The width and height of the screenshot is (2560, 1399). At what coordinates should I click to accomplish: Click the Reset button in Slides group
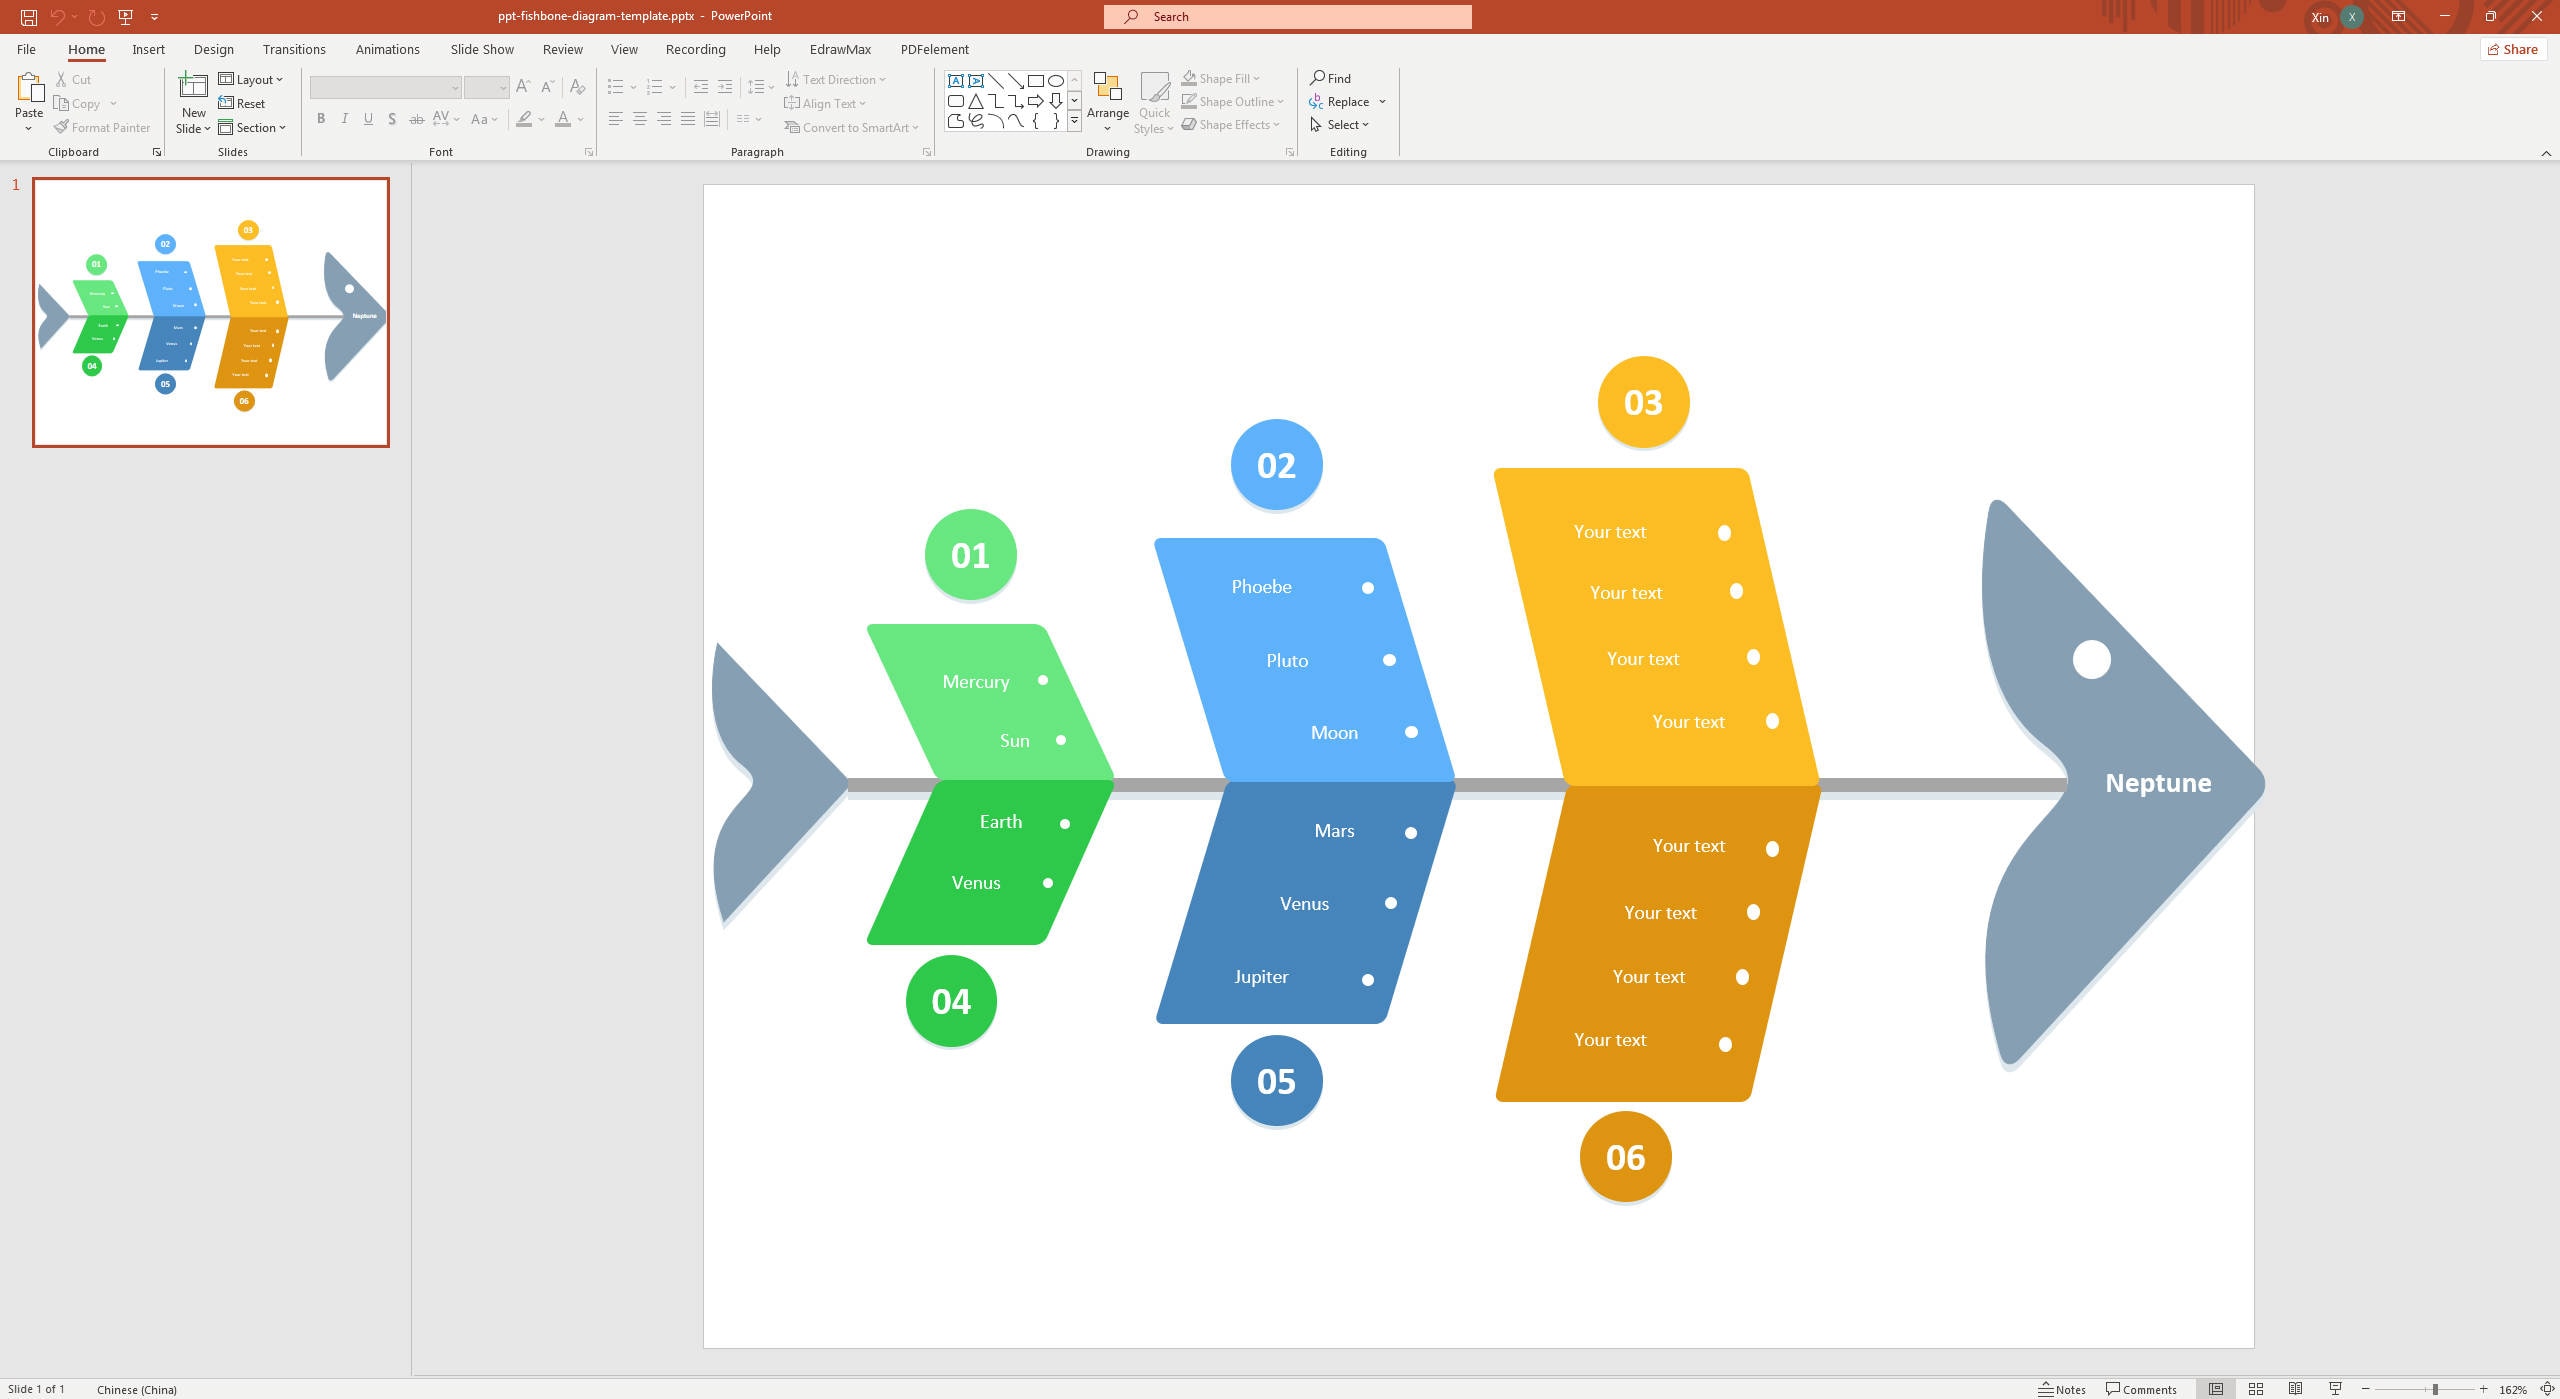(243, 103)
